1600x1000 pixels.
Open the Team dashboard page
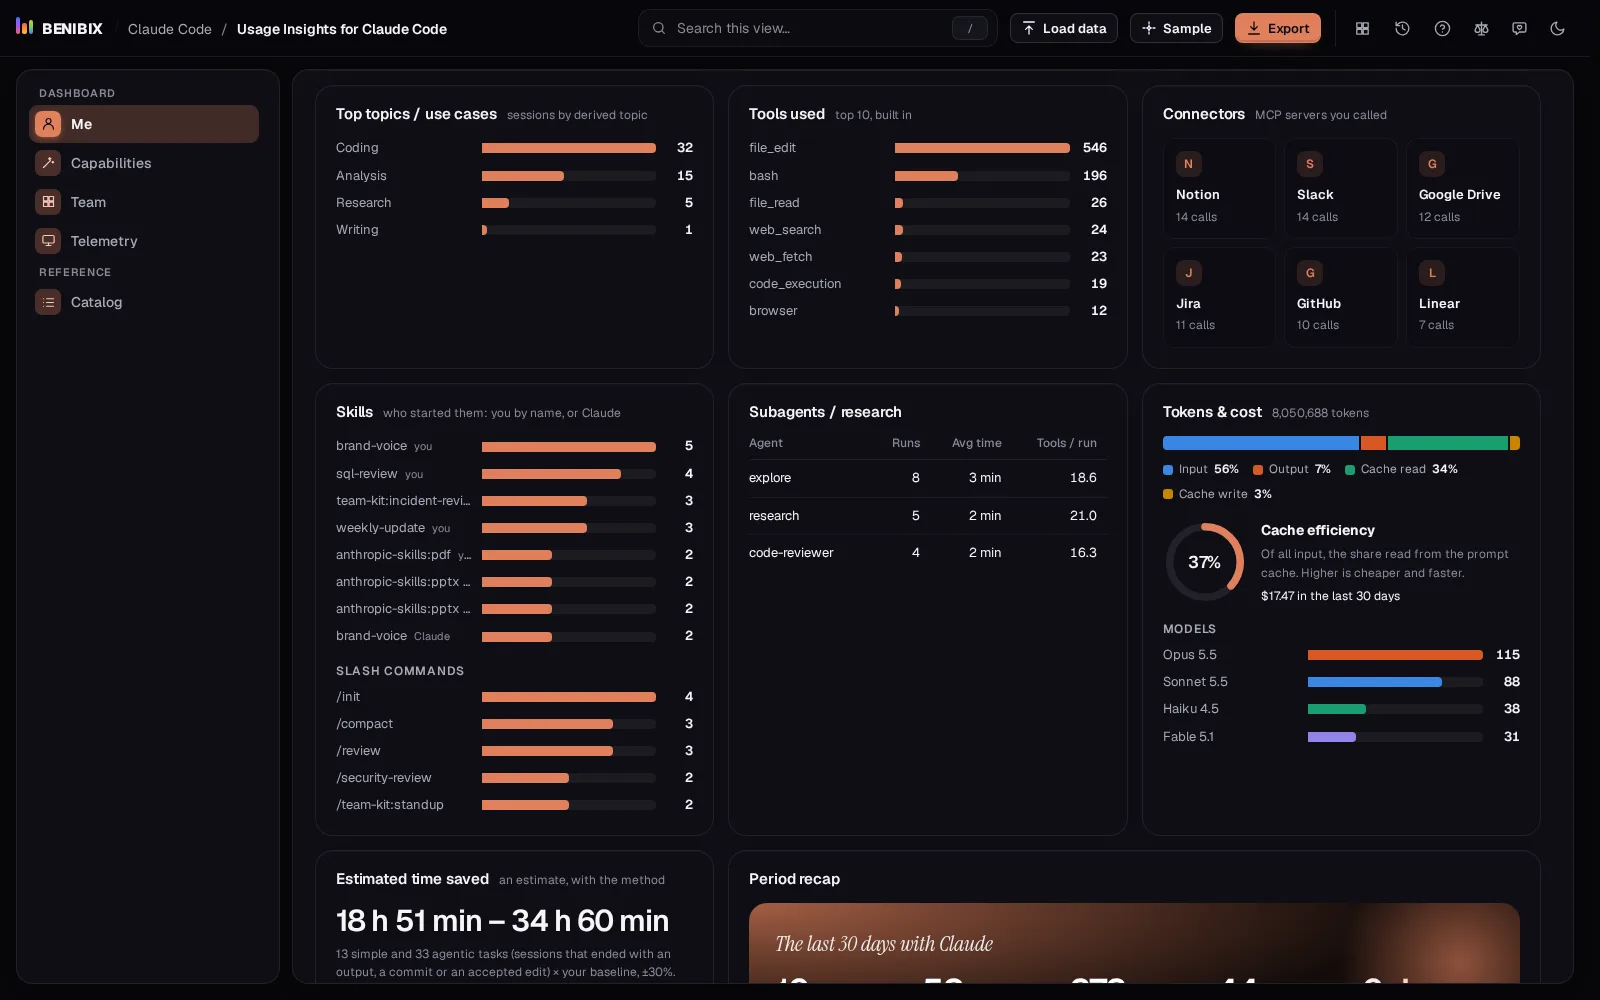[144, 202]
